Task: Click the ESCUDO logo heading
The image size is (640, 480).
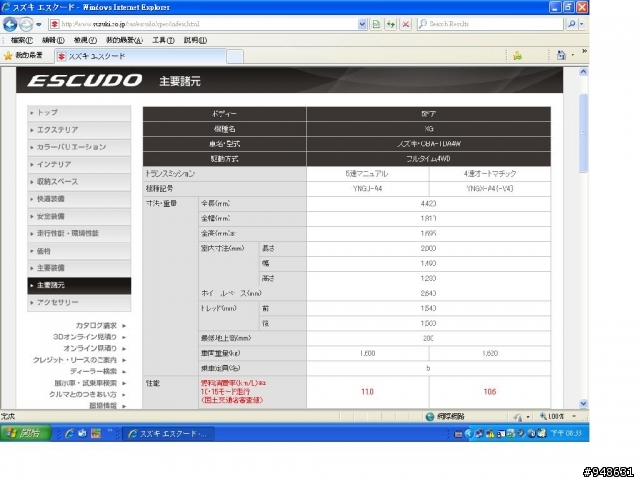Action: click(x=85, y=80)
